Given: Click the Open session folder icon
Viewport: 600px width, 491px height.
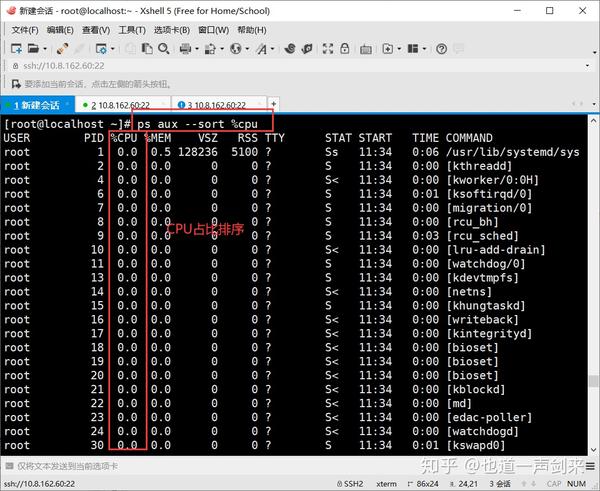Looking at the screenshot, I should 33,49.
